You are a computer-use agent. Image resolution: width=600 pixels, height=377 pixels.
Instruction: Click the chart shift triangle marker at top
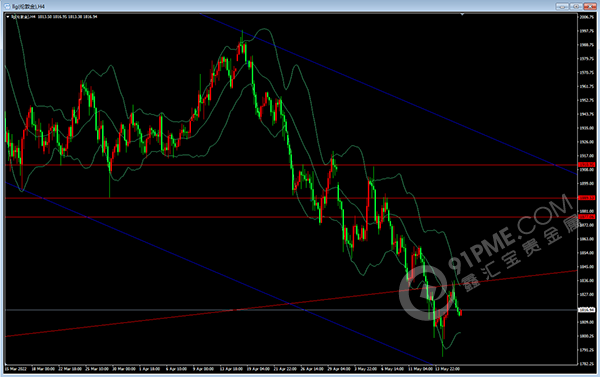[462, 15]
